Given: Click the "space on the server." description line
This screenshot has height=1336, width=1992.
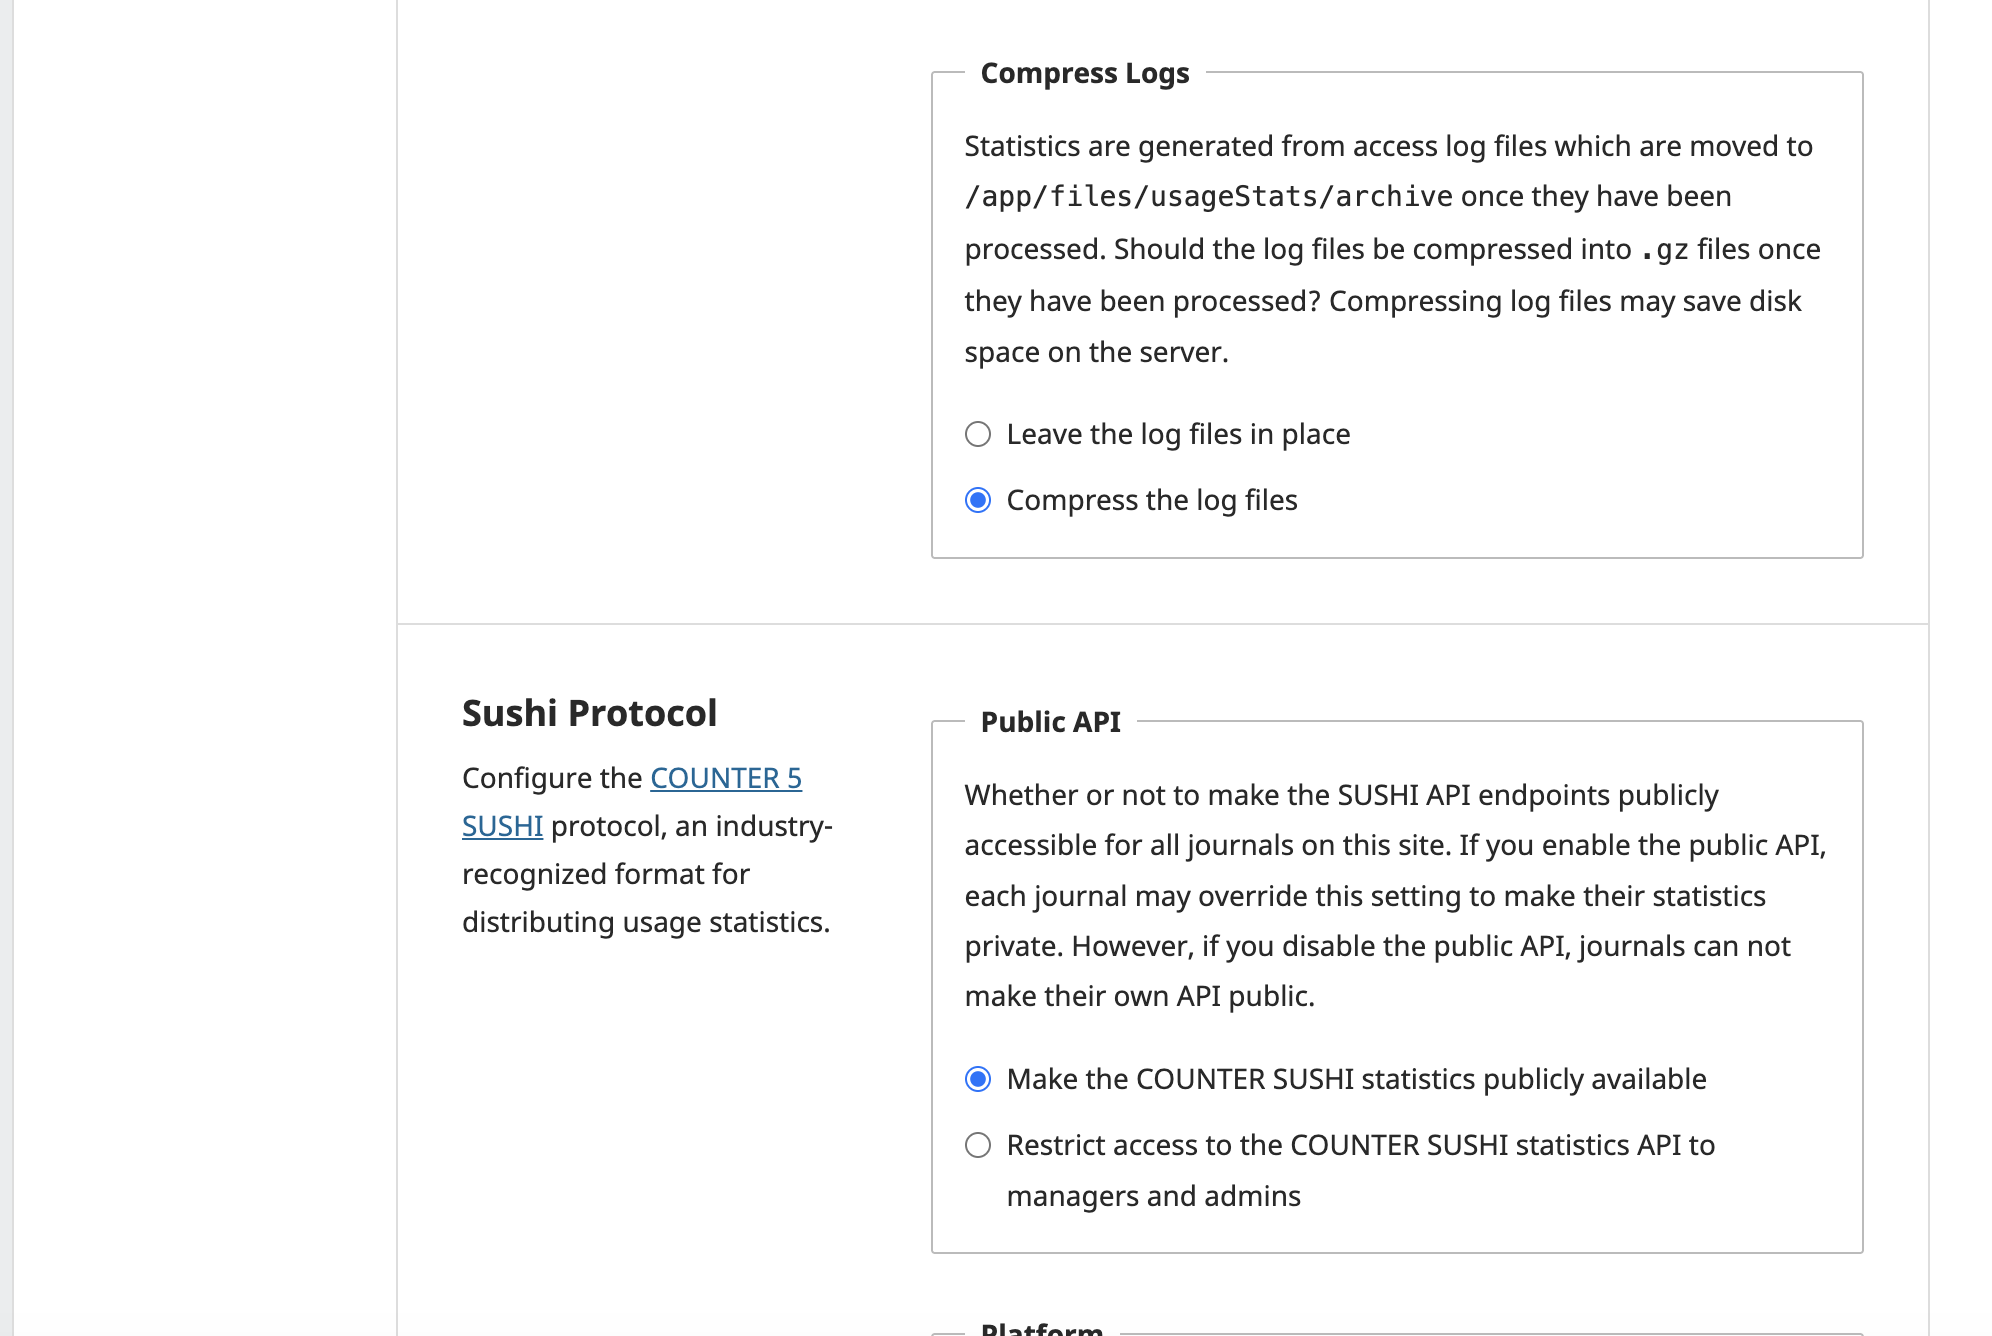Looking at the screenshot, I should [x=1096, y=352].
